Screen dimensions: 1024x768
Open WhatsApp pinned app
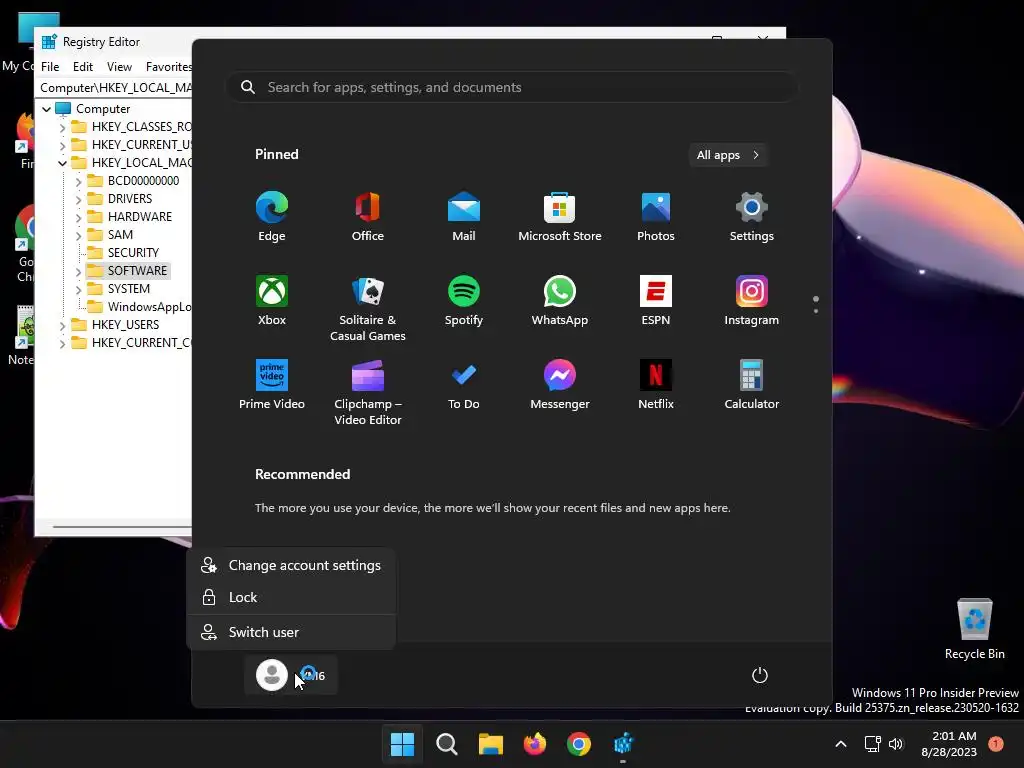point(560,300)
